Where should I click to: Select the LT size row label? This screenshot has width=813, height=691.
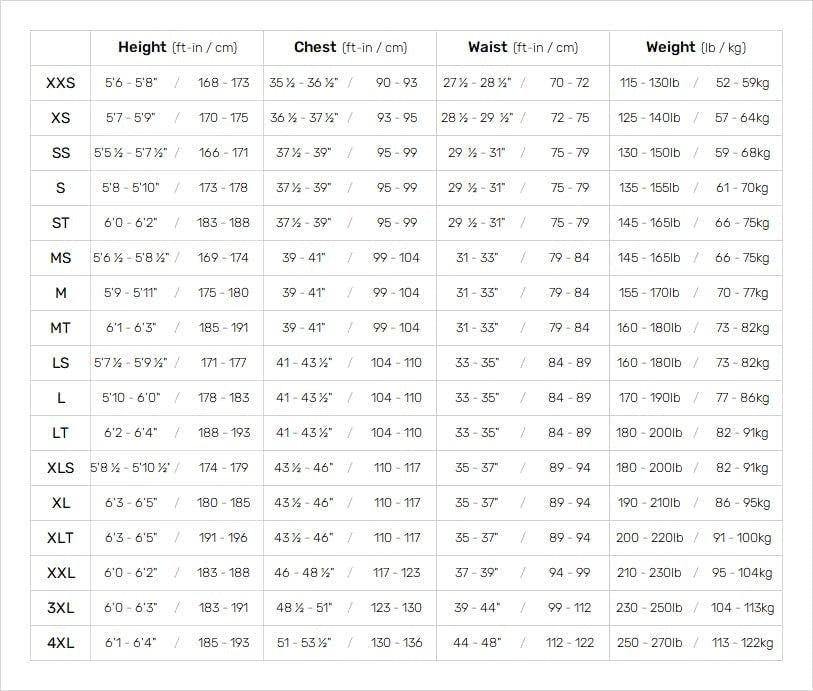[x=61, y=433]
